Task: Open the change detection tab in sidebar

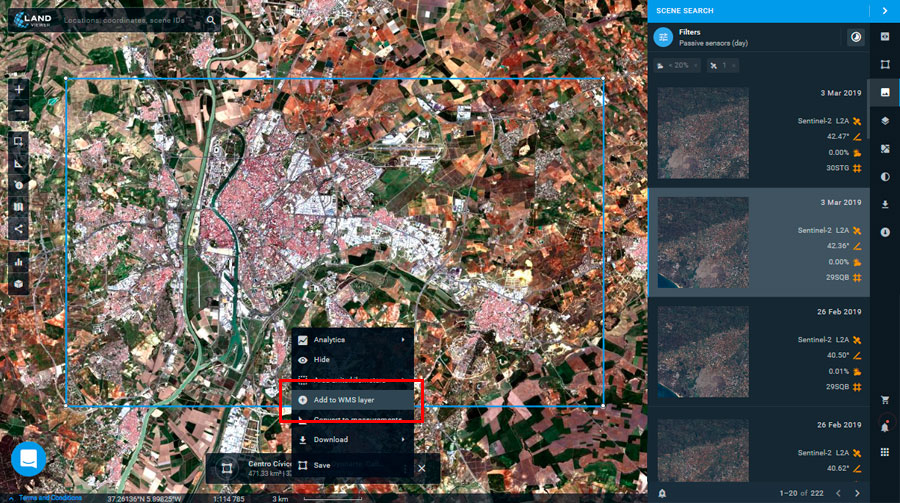Action: pos(885,149)
